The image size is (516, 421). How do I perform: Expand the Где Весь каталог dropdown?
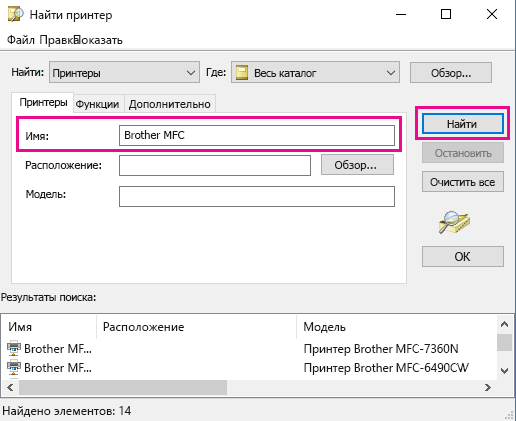click(391, 72)
